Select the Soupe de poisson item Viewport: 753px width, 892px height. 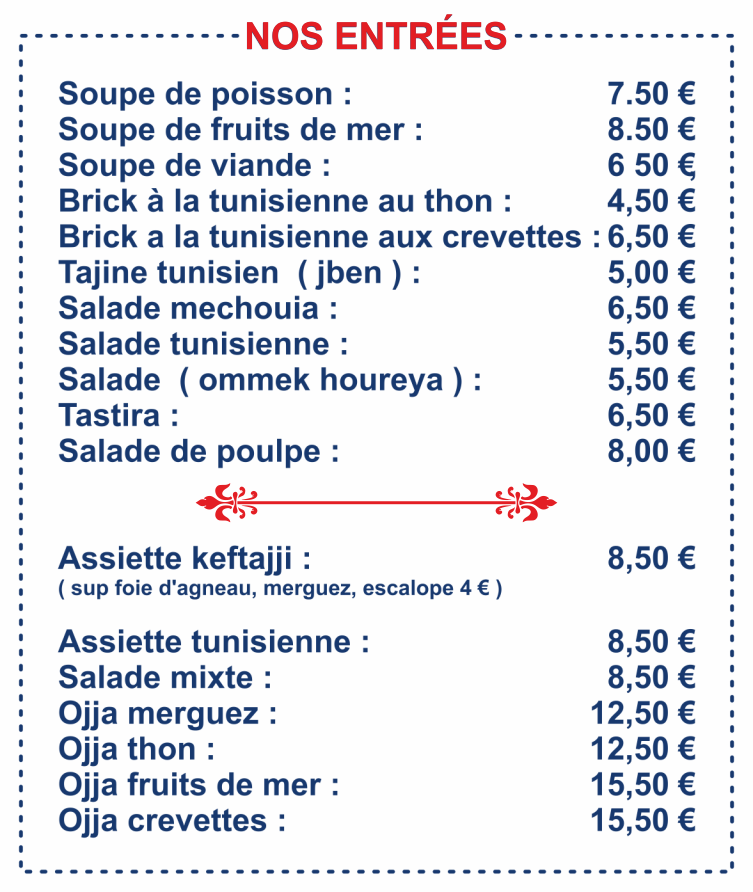point(376,94)
